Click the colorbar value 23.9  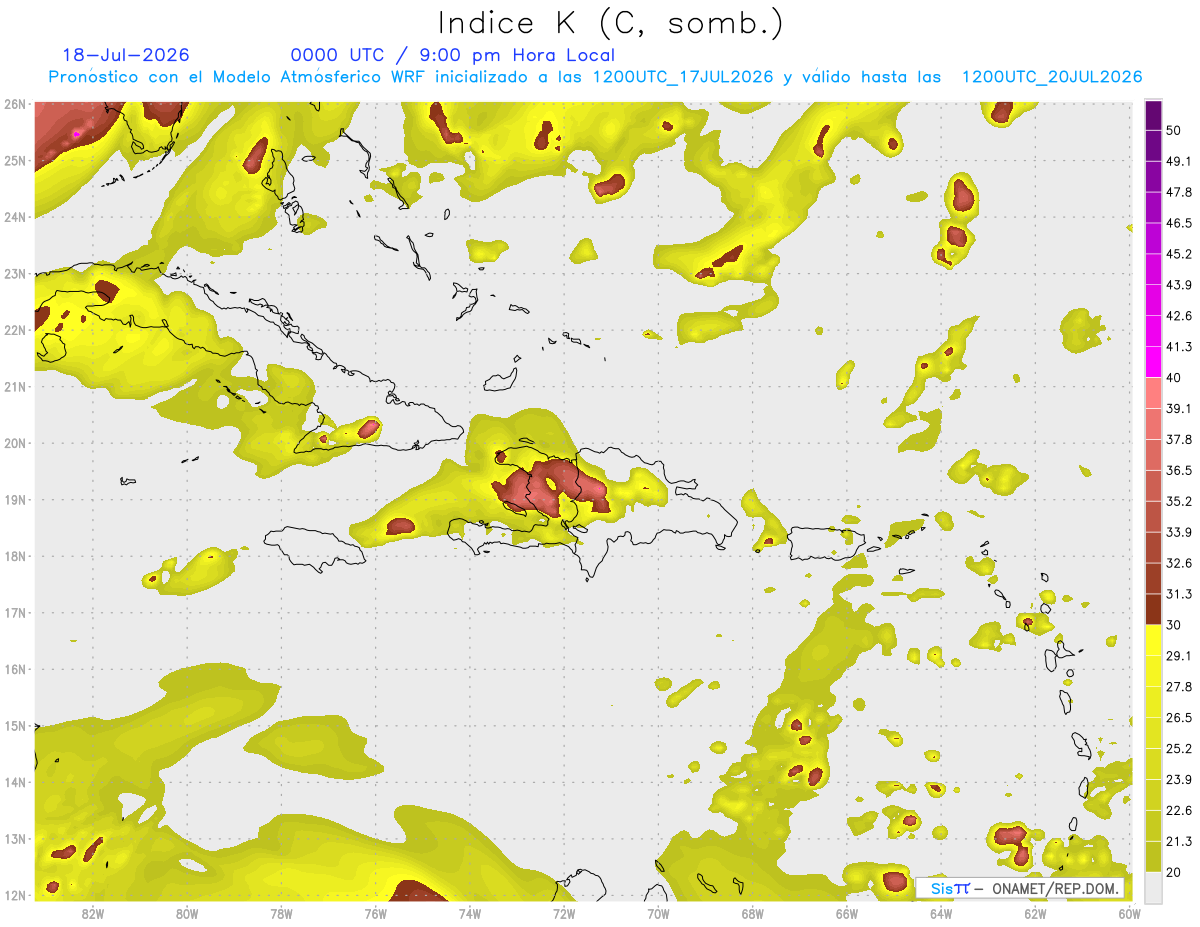coord(1179,780)
